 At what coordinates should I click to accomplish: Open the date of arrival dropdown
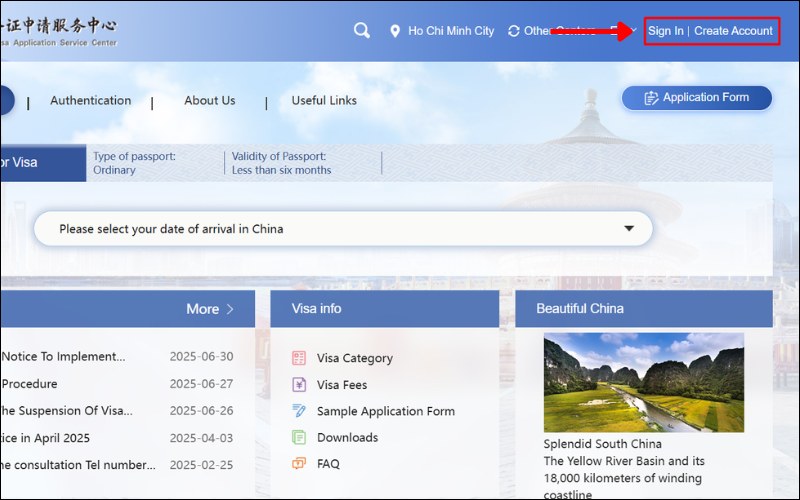coord(343,229)
